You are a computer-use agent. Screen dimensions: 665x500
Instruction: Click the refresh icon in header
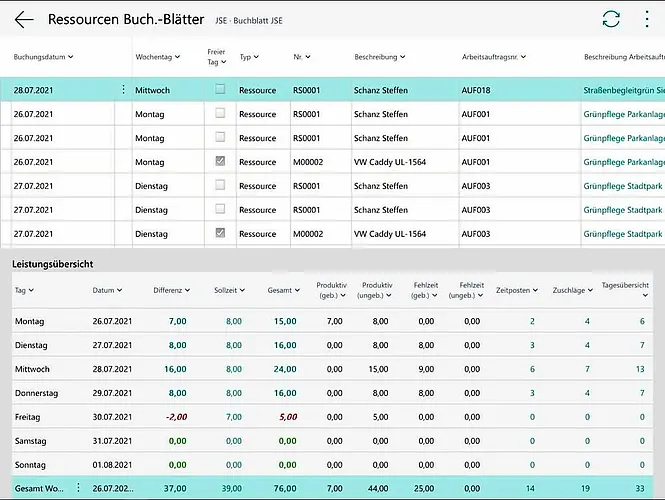tap(611, 19)
